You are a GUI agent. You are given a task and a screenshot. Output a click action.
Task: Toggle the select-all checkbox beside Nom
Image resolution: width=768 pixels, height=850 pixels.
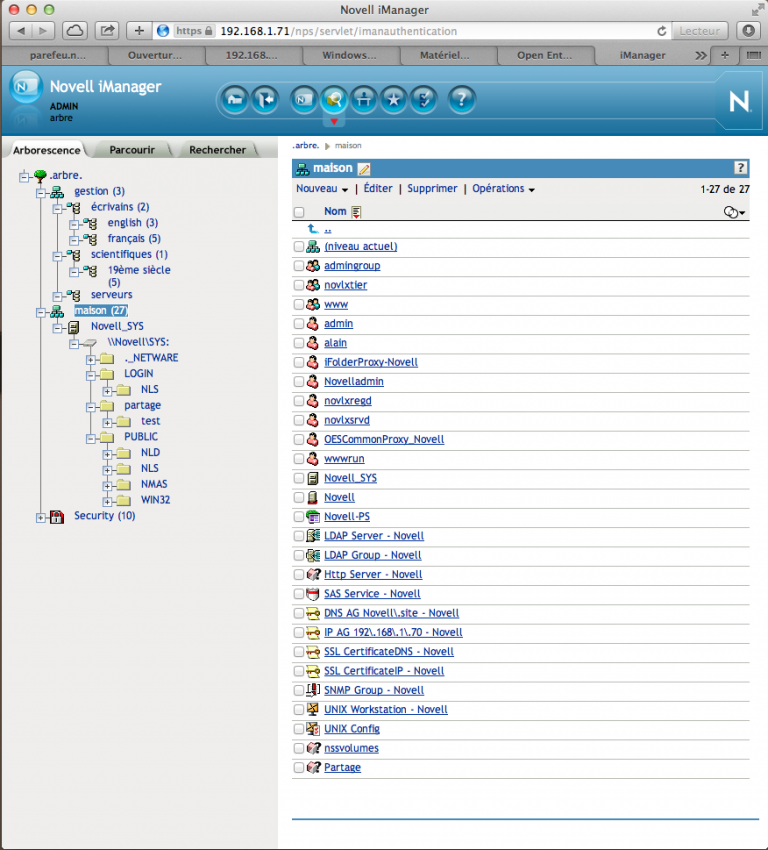(x=299, y=212)
